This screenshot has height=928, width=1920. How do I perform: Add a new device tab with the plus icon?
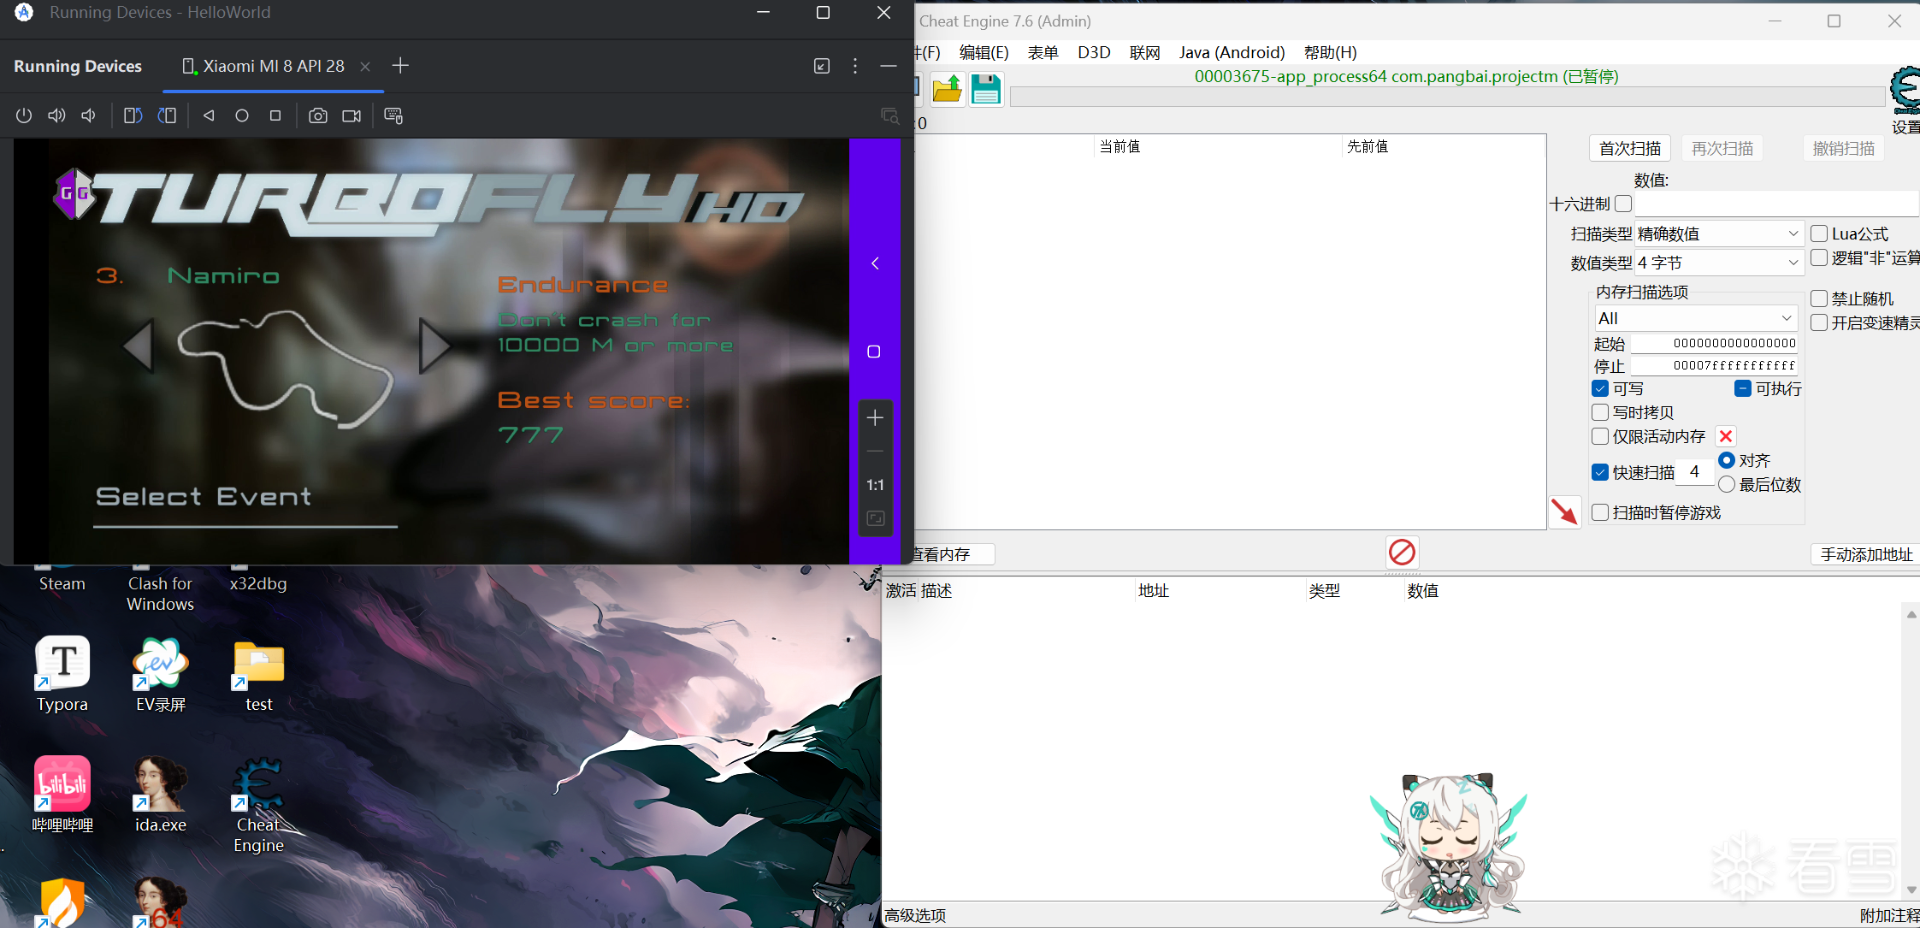(401, 66)
